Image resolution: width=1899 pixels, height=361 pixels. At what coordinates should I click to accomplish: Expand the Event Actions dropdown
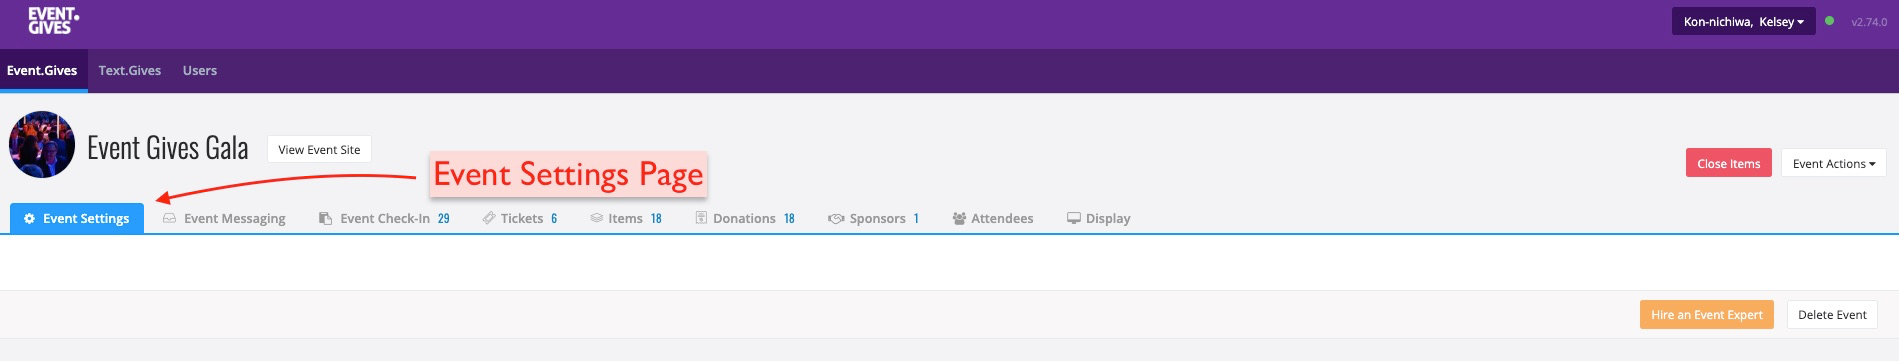click(1833, 163)
